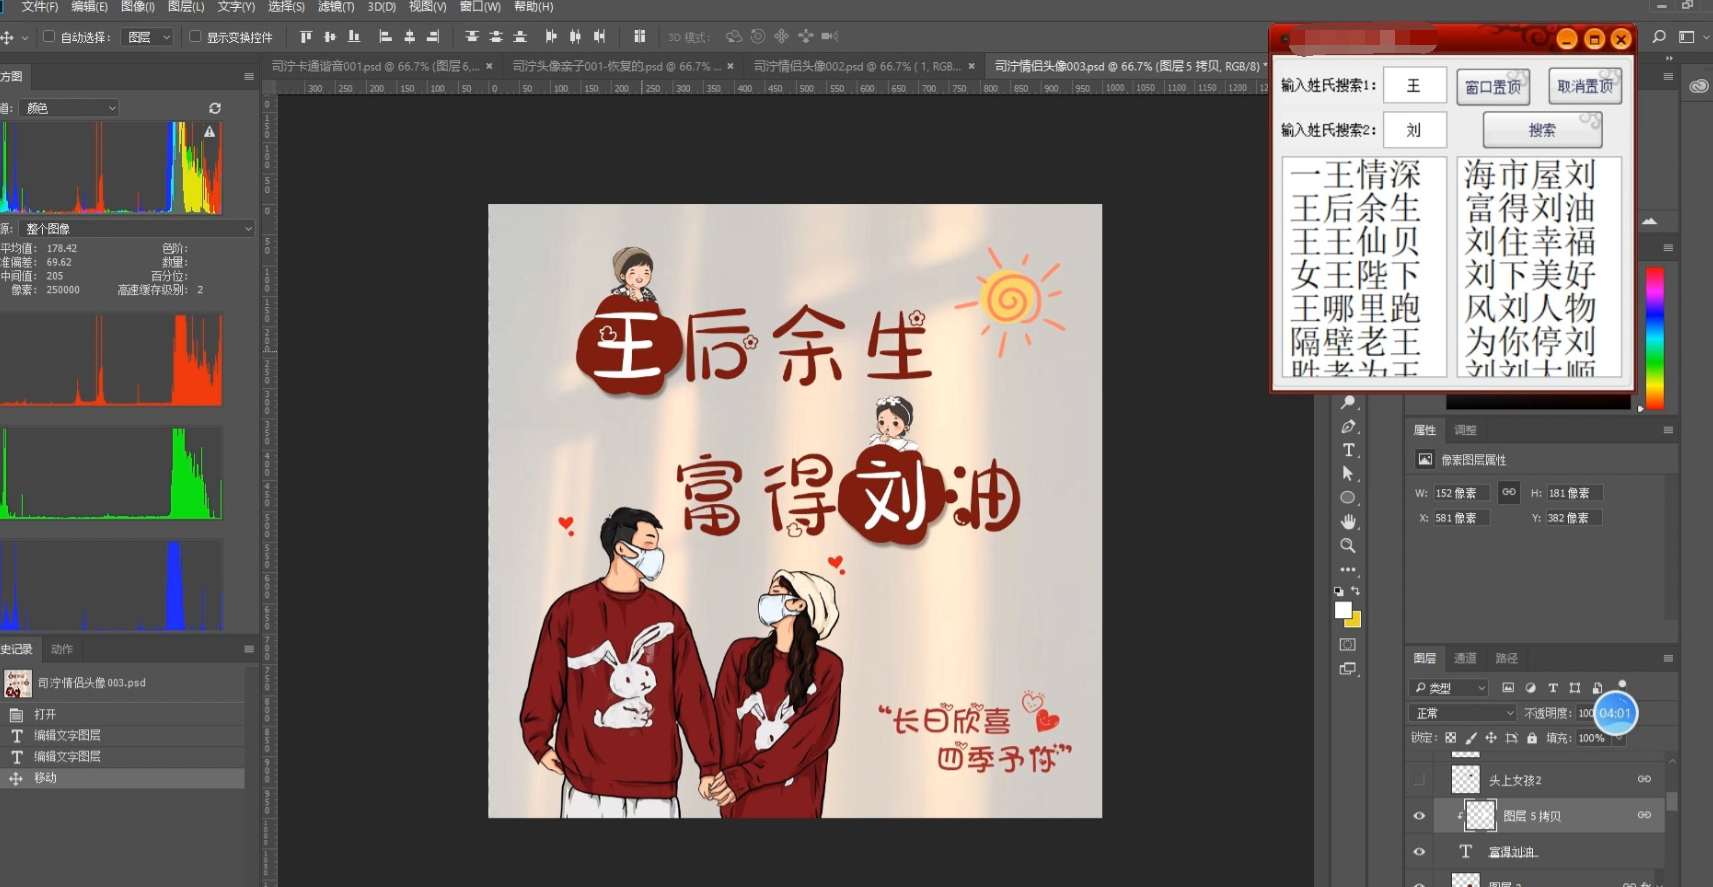
Task: Select the Ellipse shape tool
Action: (1348, 498)
